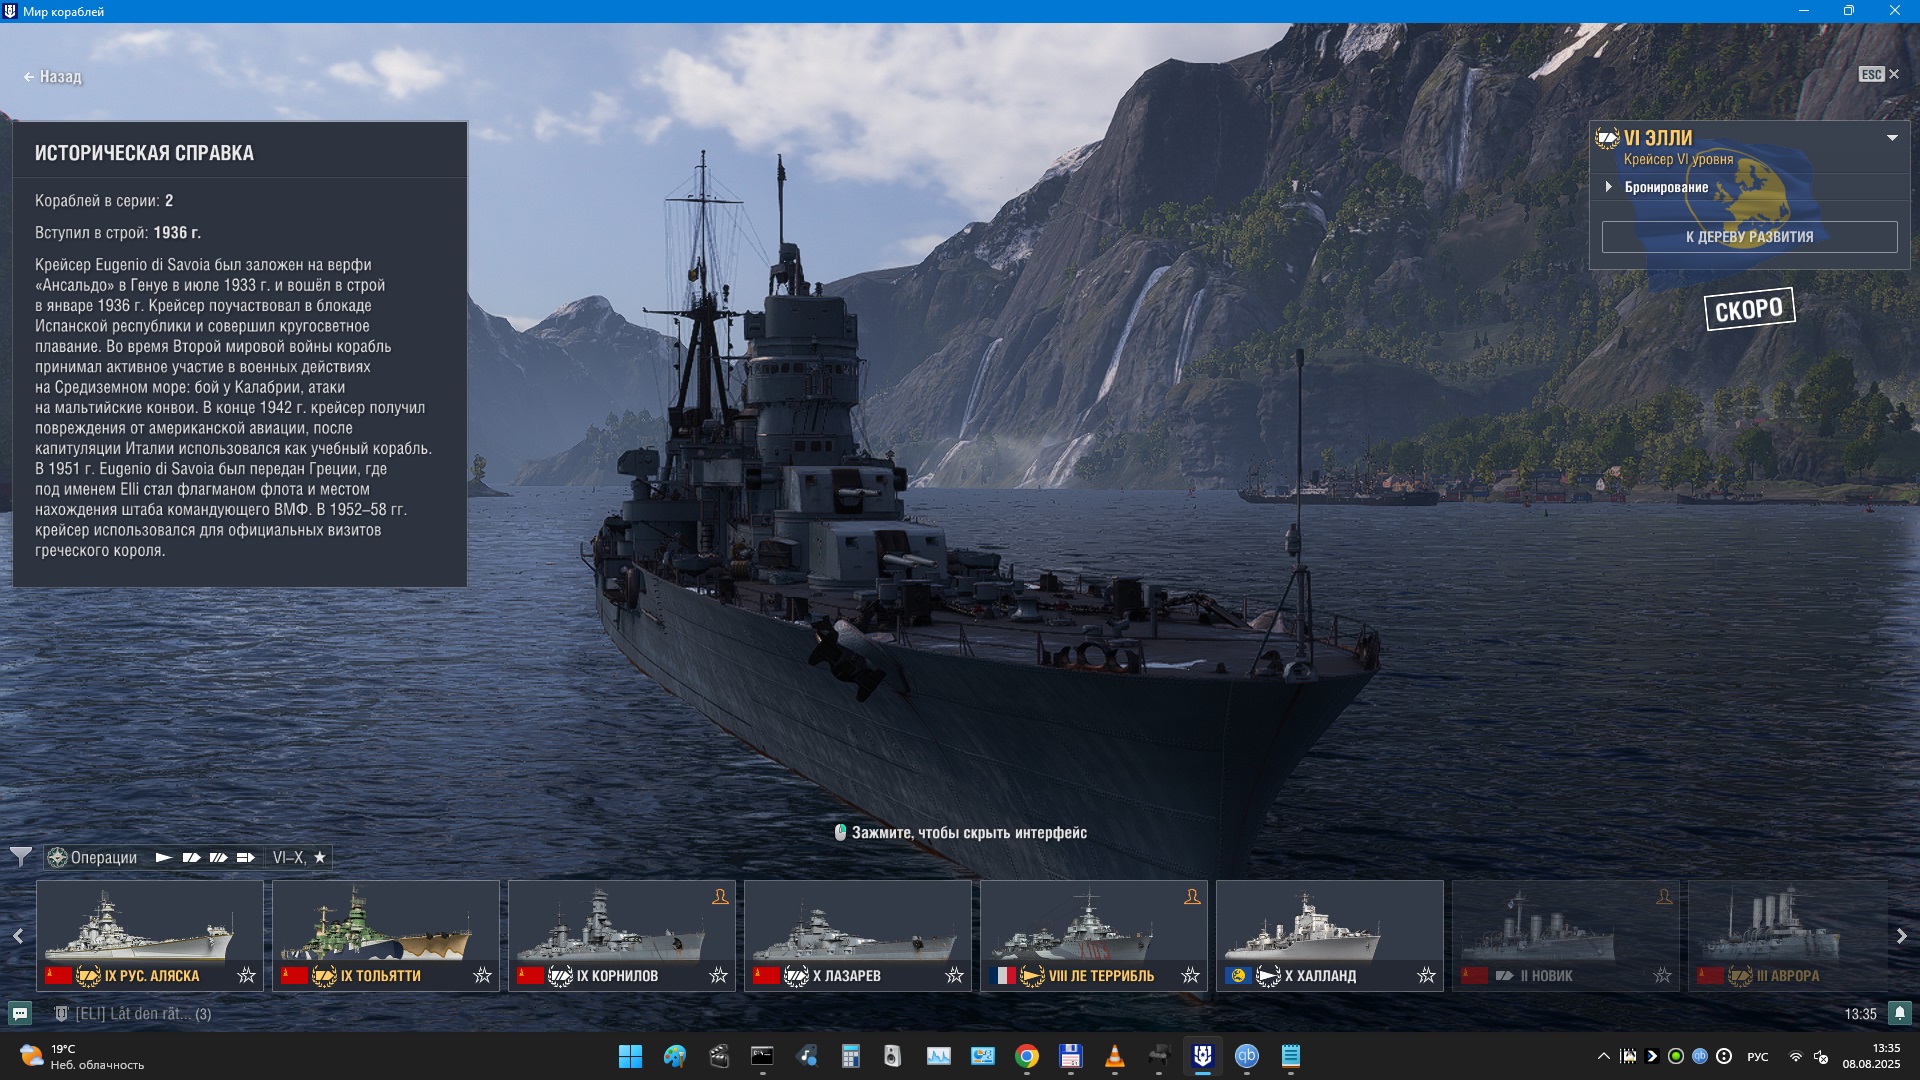Toggle the destroyer class filter icon
Image resolution: width=1920 pixels, height=1080 pixels.
click(x=164, y=857)
